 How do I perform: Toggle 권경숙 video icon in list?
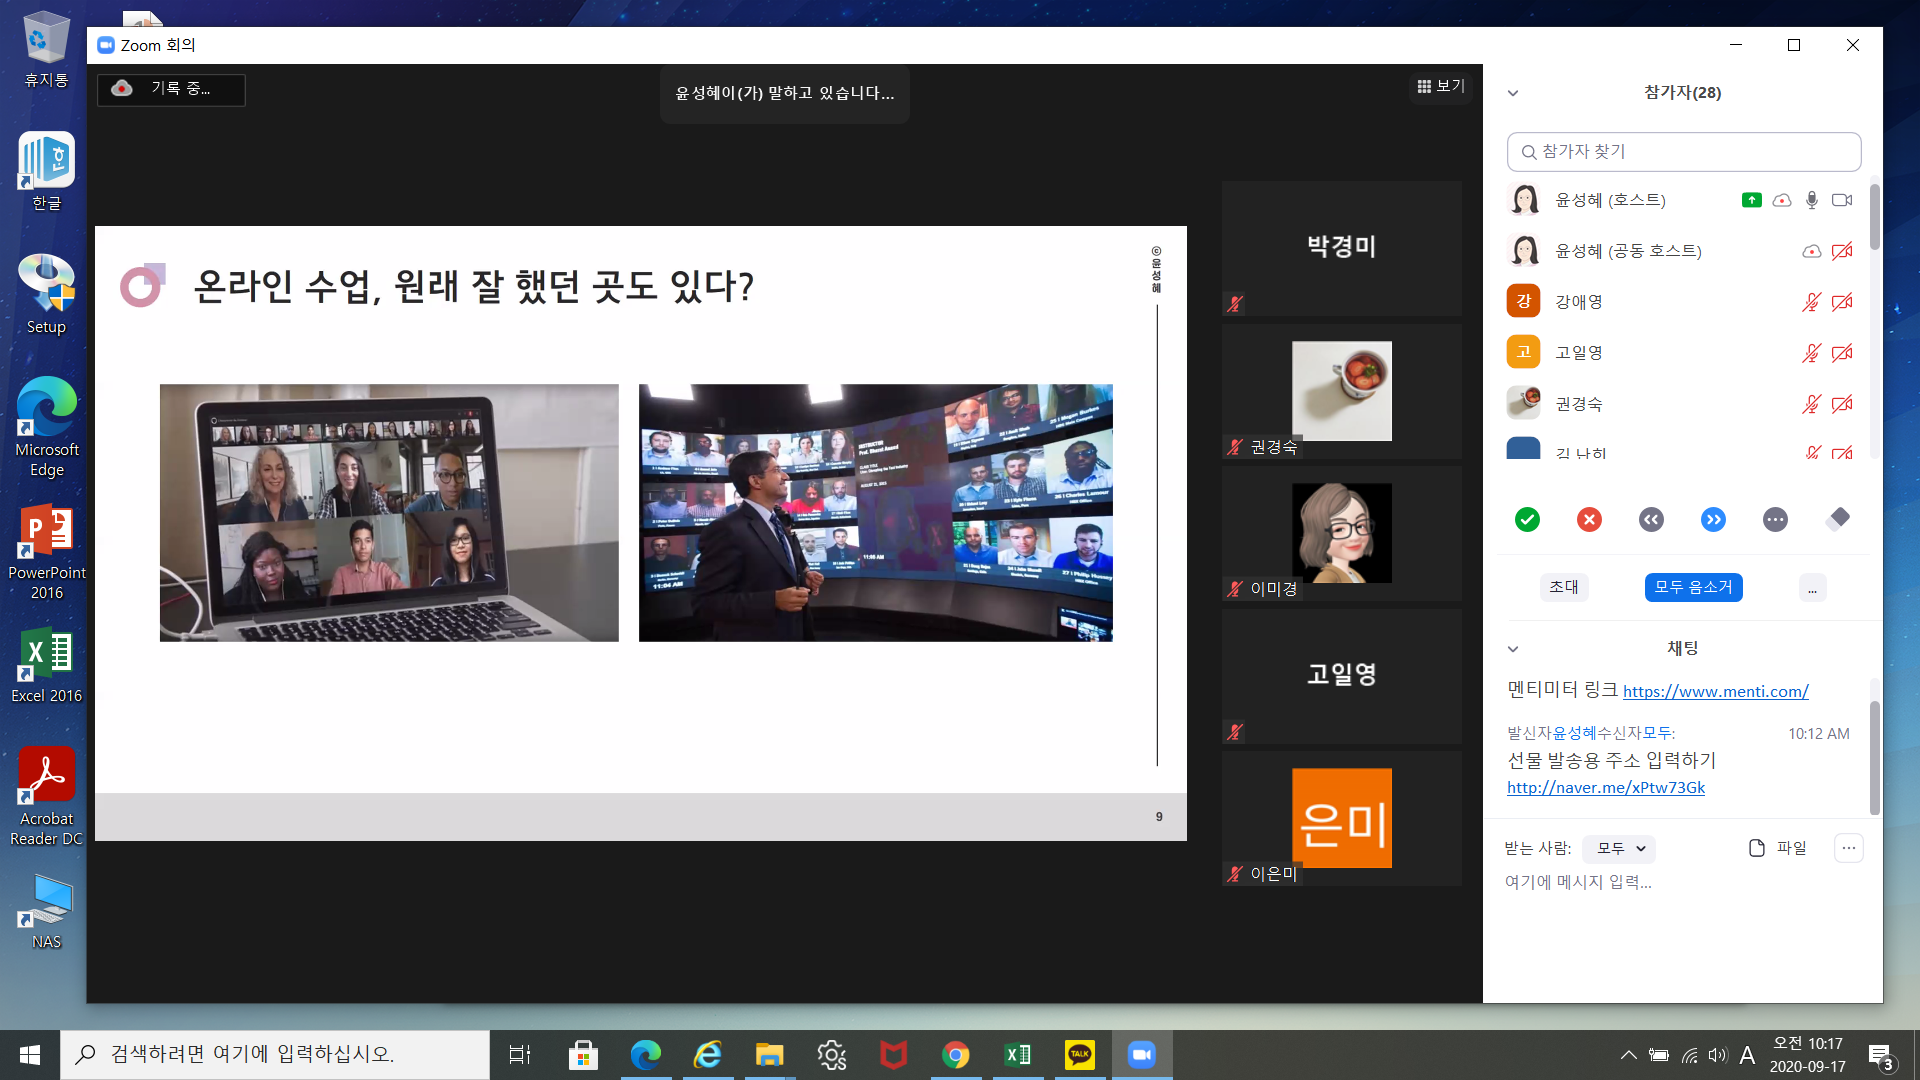(1842, 404)
